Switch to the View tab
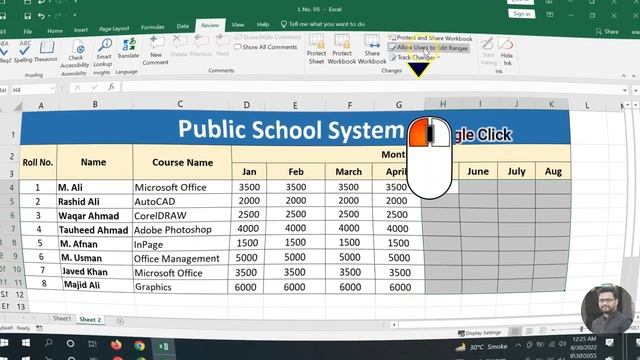640x360 pixels. coord(238,25)
